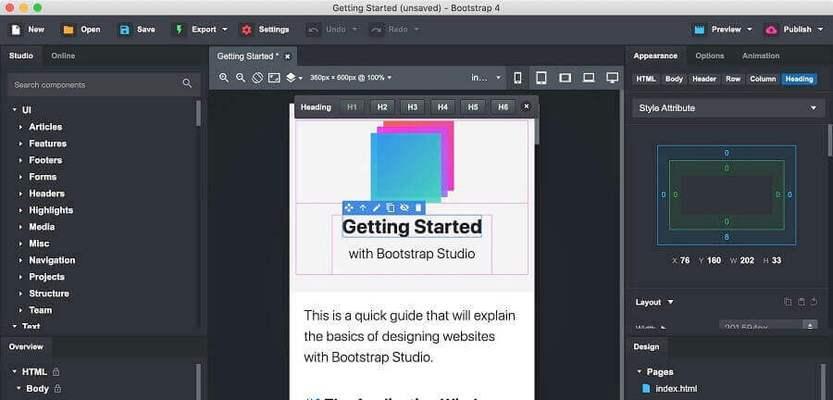
Task: Open the Options tab
Action: click(710, 56)
